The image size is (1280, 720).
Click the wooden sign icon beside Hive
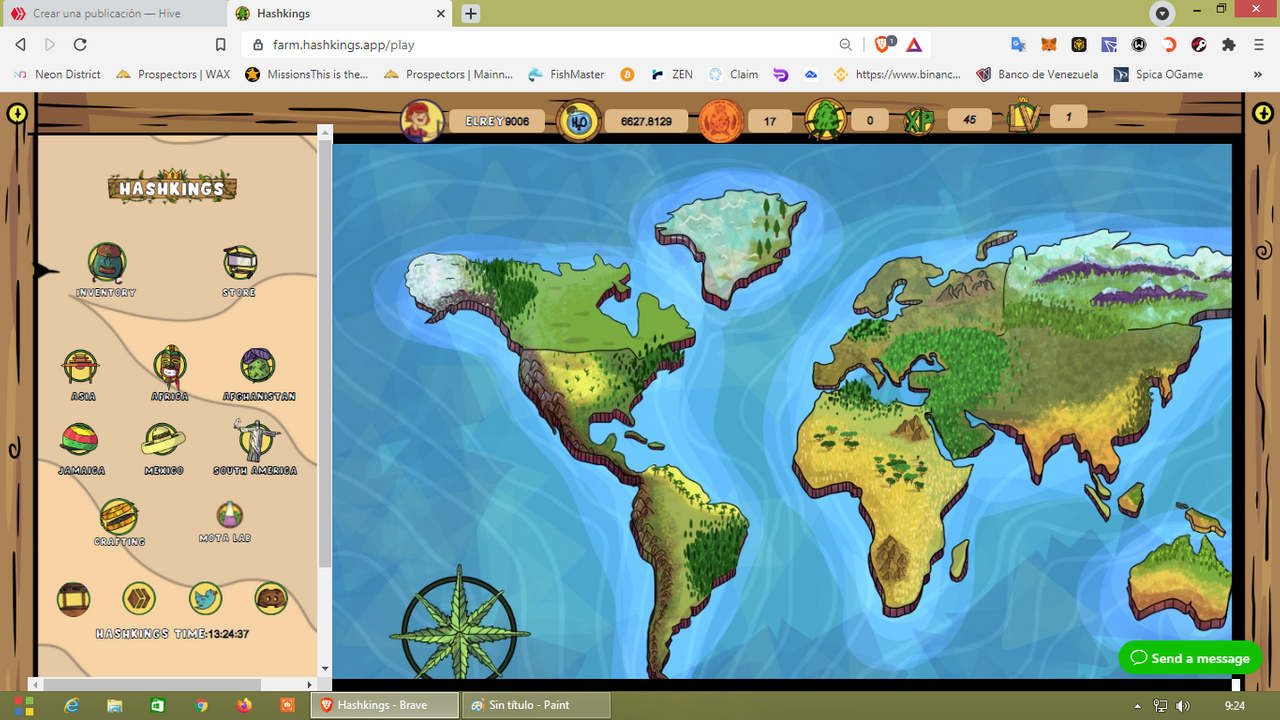(74, 599)
